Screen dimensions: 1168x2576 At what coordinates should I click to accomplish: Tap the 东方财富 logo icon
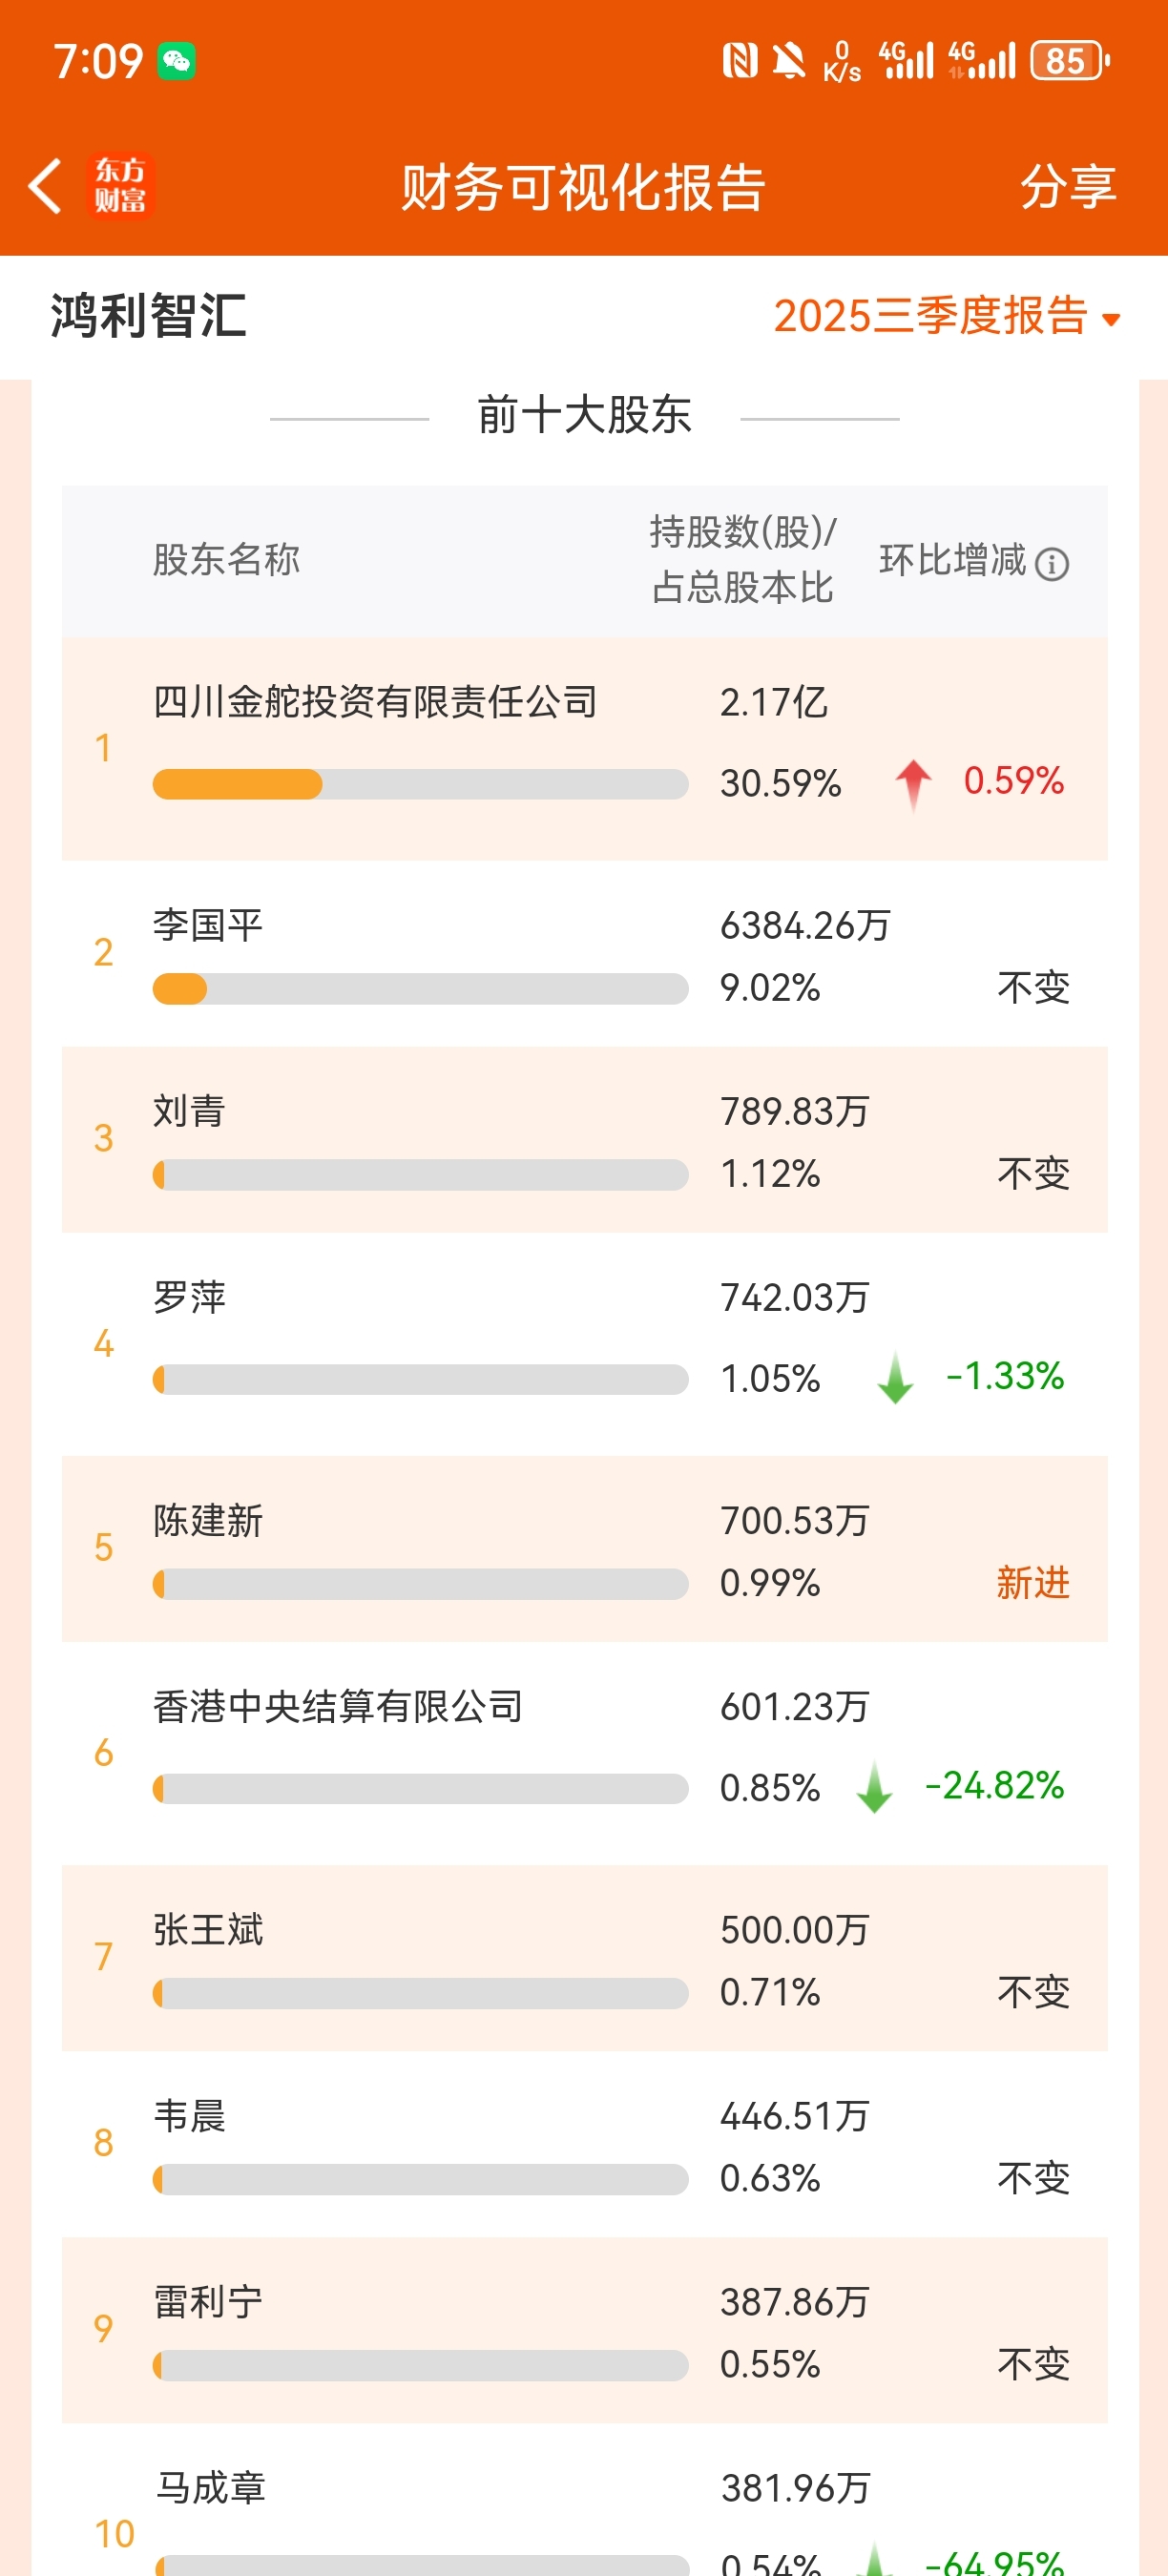click(120, 185)
